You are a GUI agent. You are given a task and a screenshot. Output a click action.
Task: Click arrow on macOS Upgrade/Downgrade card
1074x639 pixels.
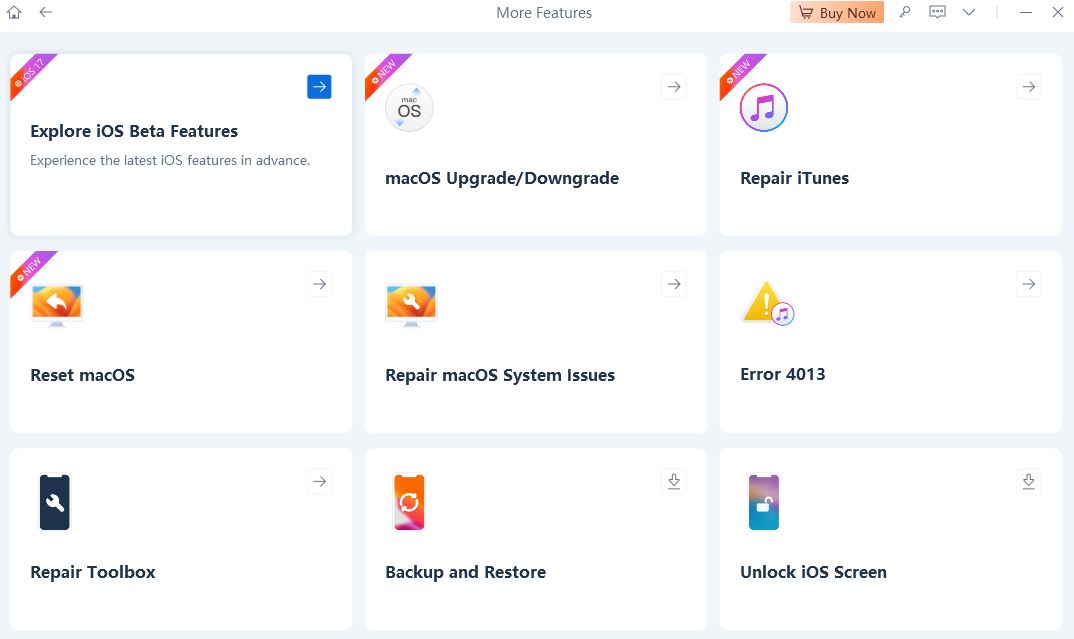tap(674, 87)
